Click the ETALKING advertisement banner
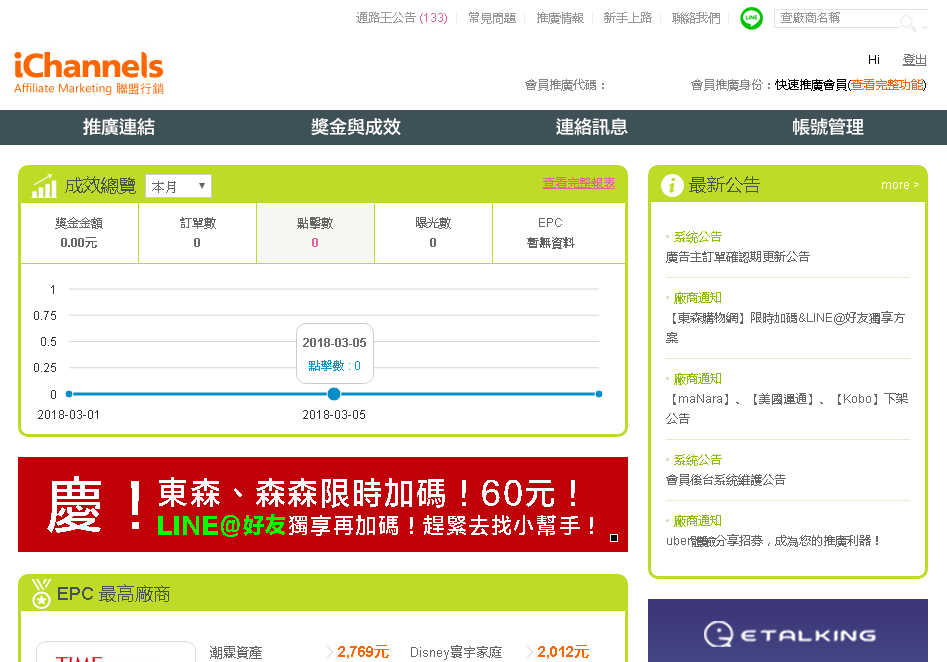 (x=788, y=631)
